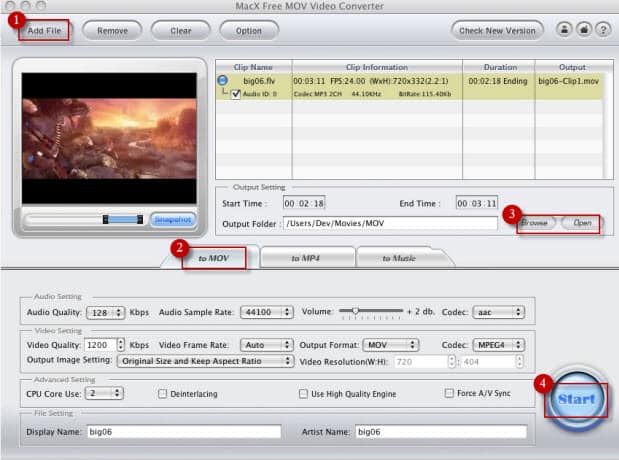Open the Video Frame Rate Auto dropdown
This screenshot has height=460, width=619.
coord(267,345)
